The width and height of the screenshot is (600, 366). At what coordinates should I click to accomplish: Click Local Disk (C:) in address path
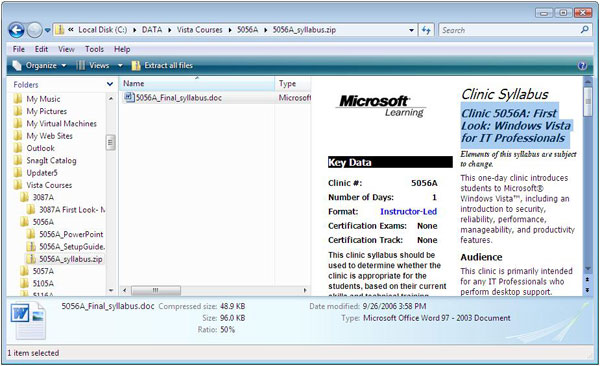click(x=103, y=30)
